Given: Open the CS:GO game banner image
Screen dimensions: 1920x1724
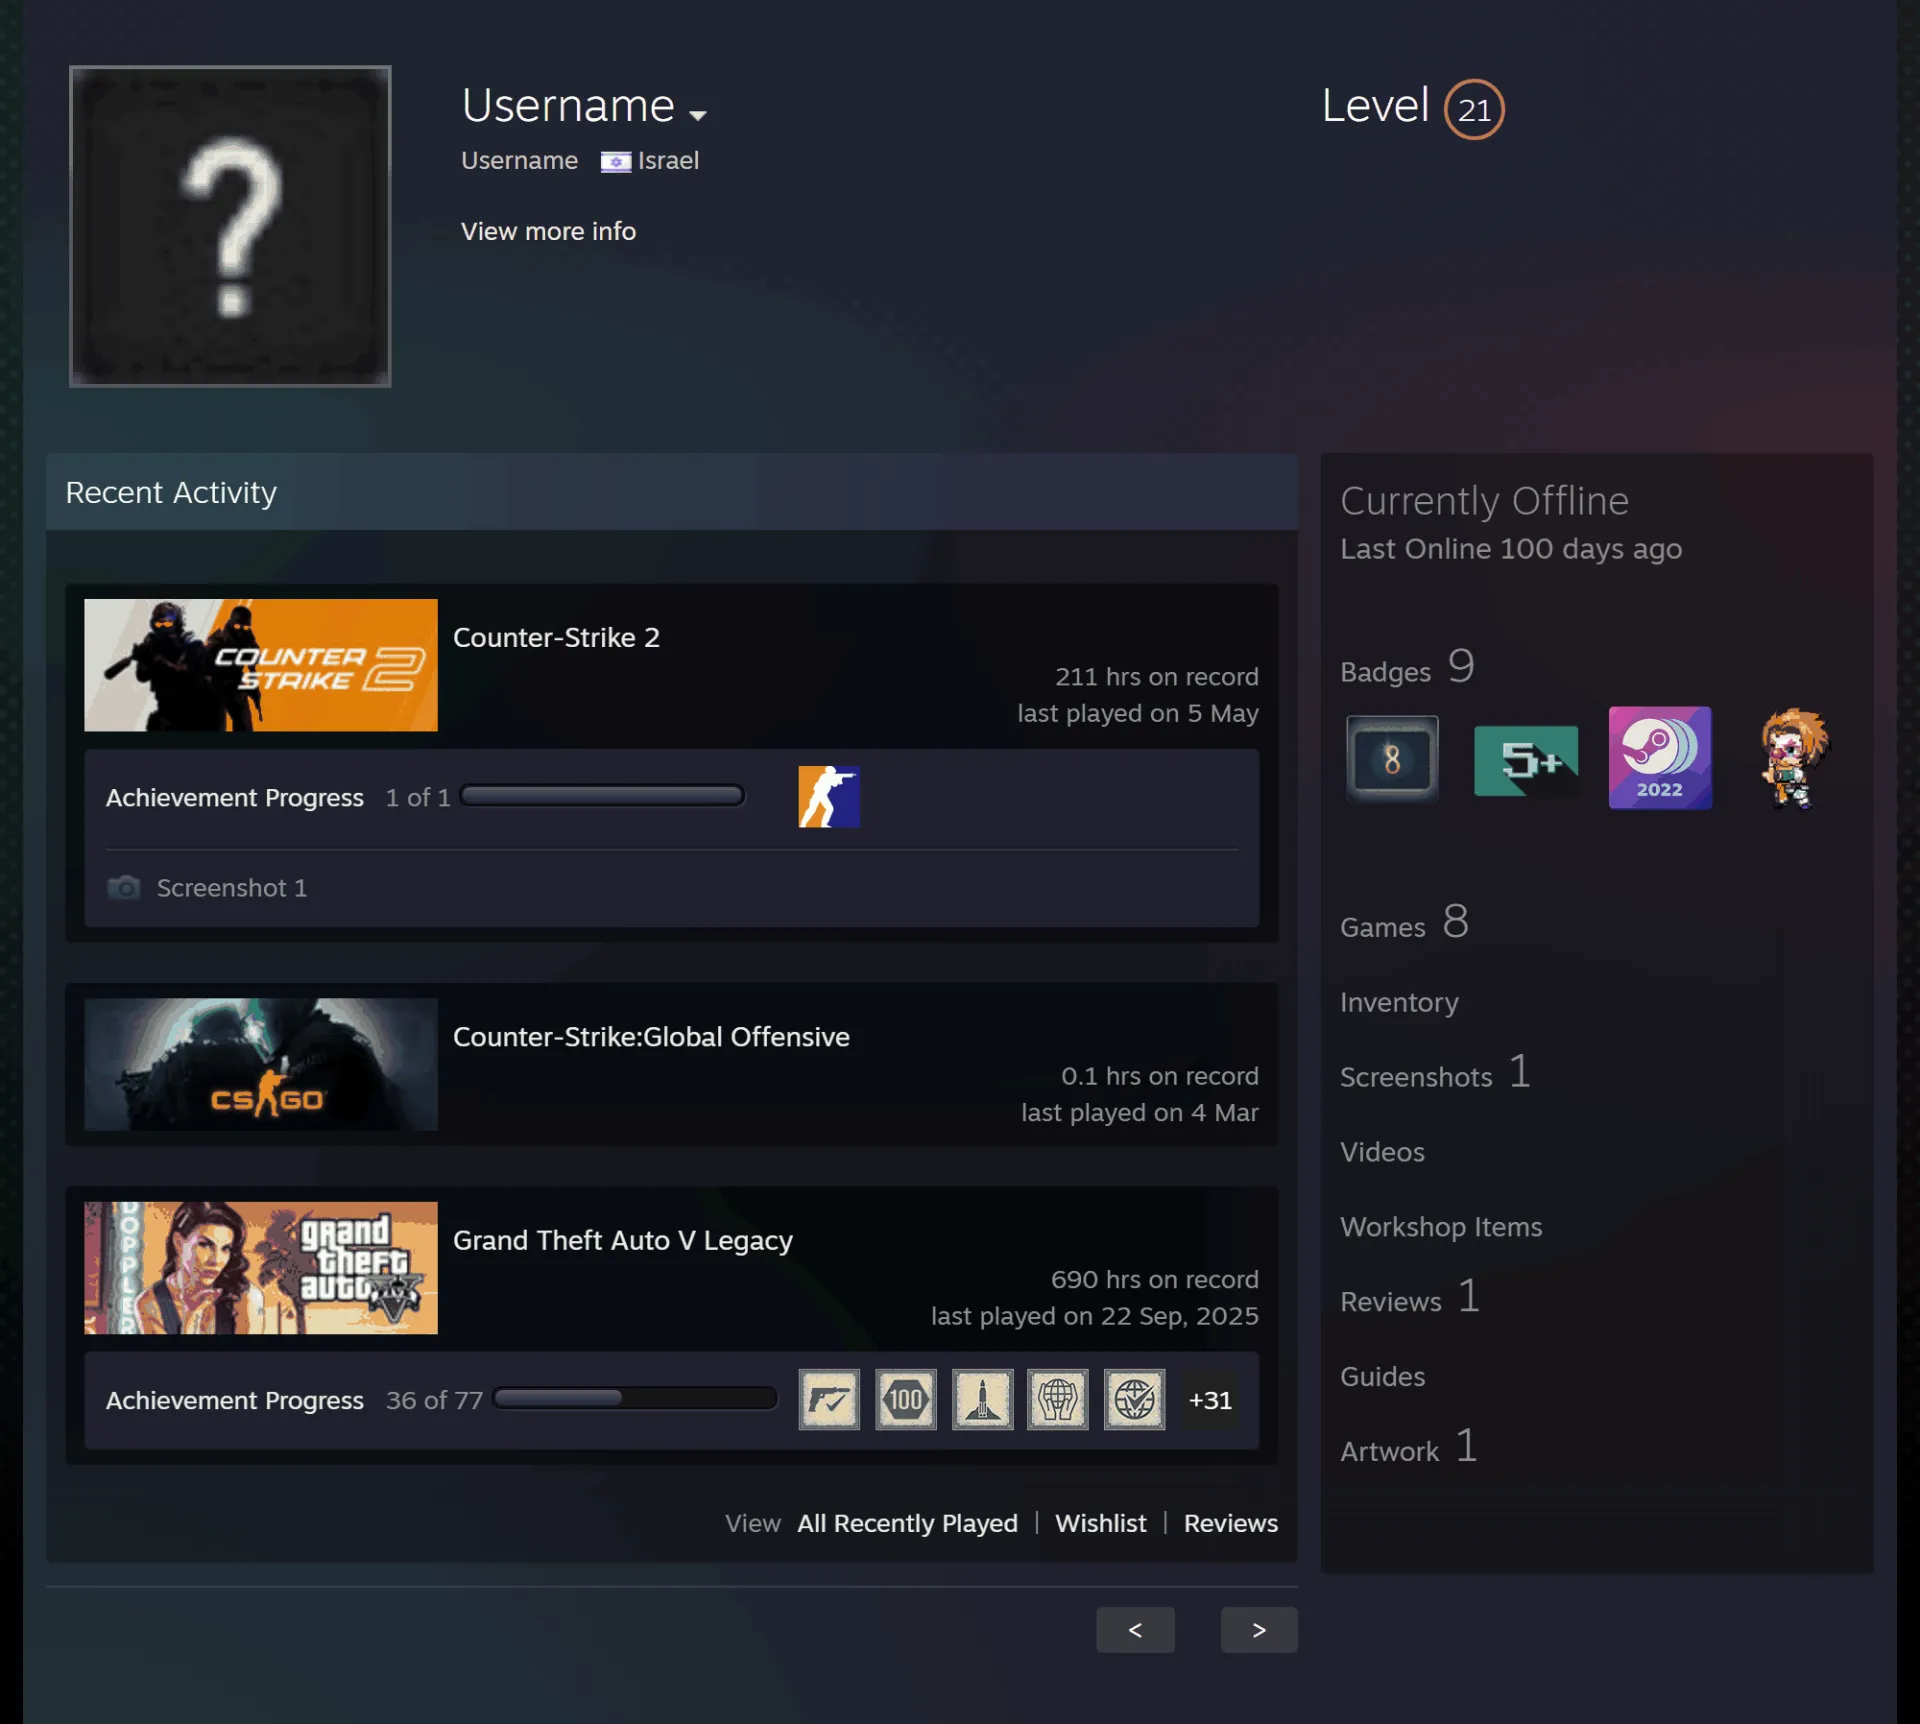Looking at the screenshot, I should 261,1064.
